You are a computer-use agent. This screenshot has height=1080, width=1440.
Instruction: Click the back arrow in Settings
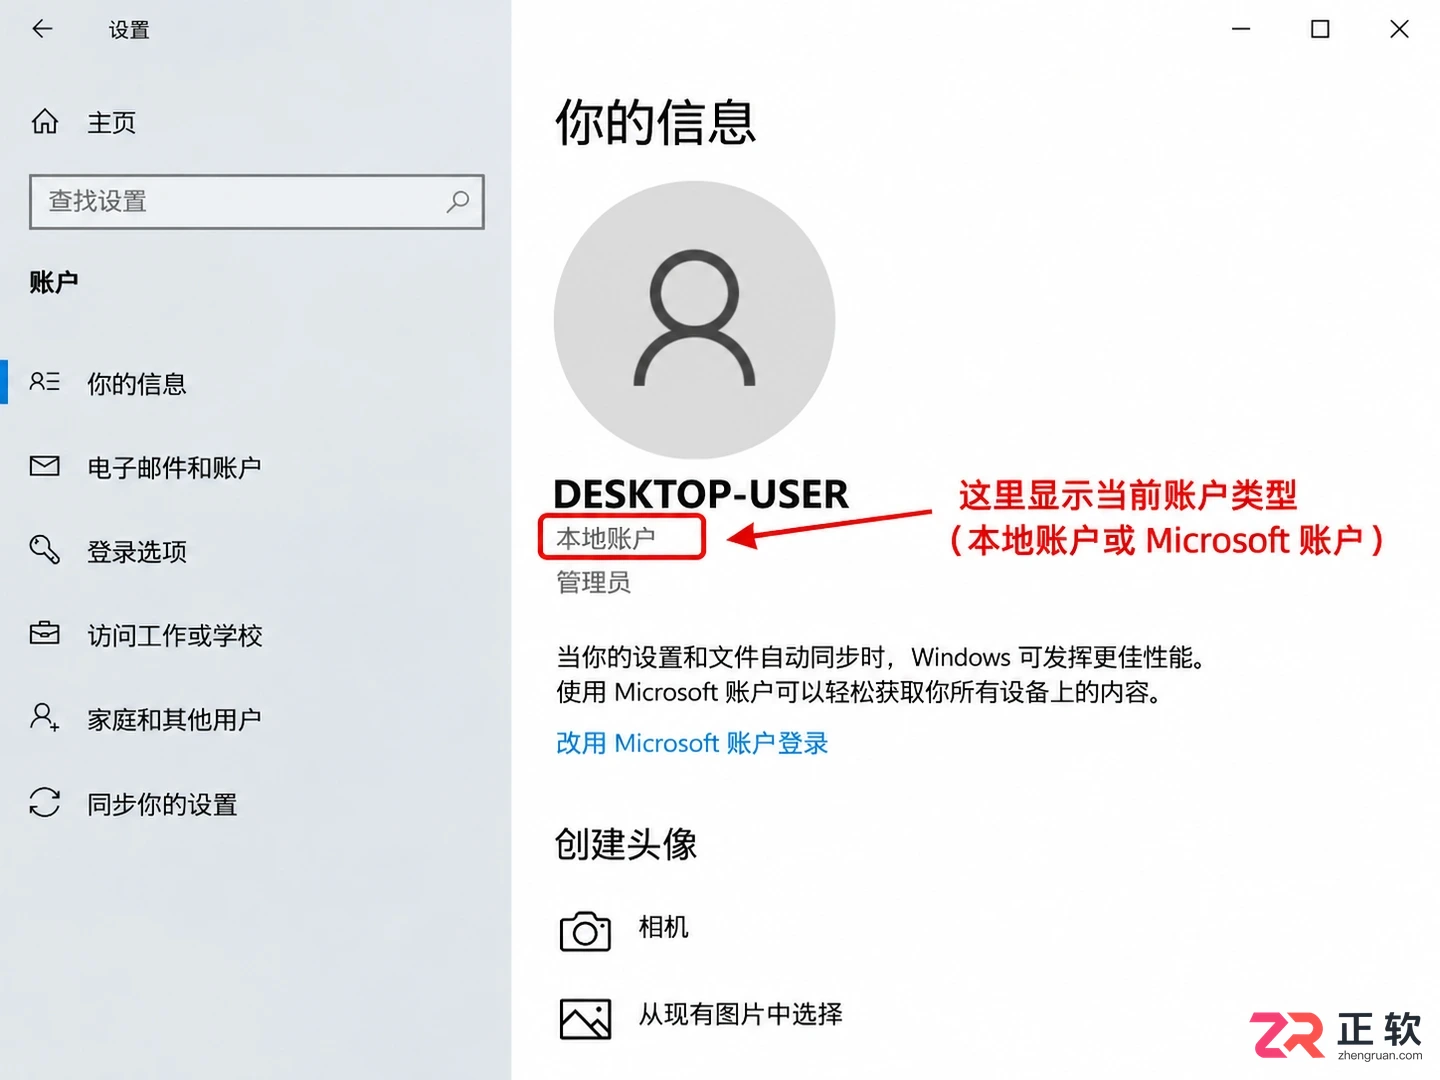pyautogui.click(x=42, y=29)
